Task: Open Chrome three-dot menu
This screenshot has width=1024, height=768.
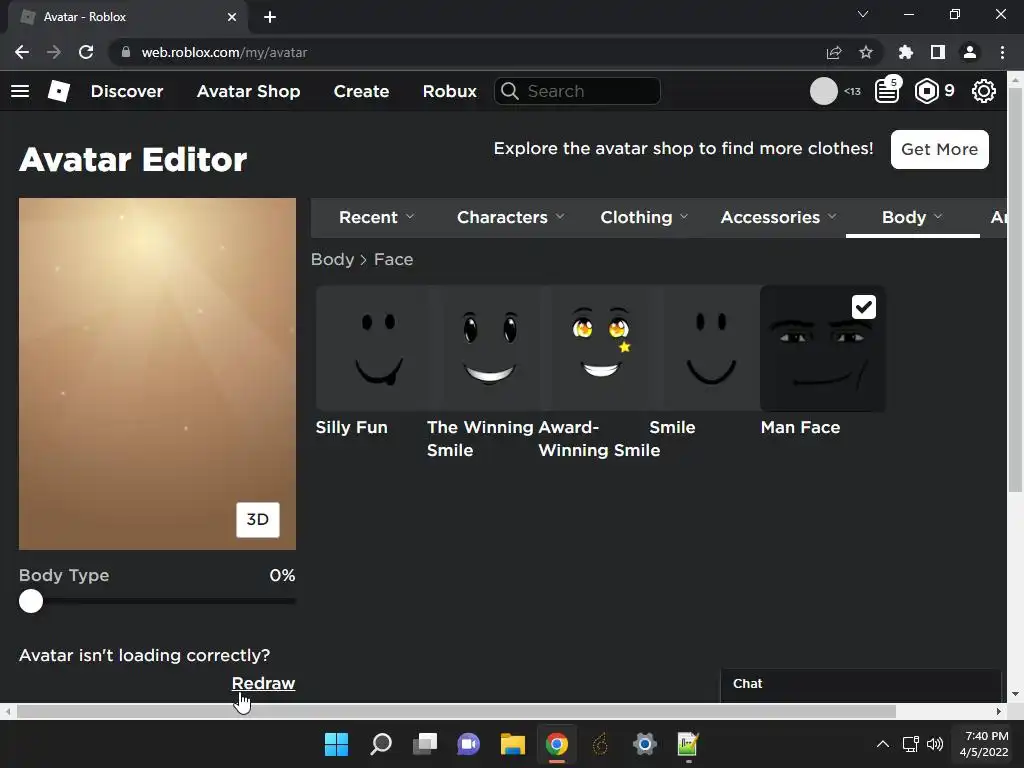Action: pyautogui.click(x=1002, y=52)
